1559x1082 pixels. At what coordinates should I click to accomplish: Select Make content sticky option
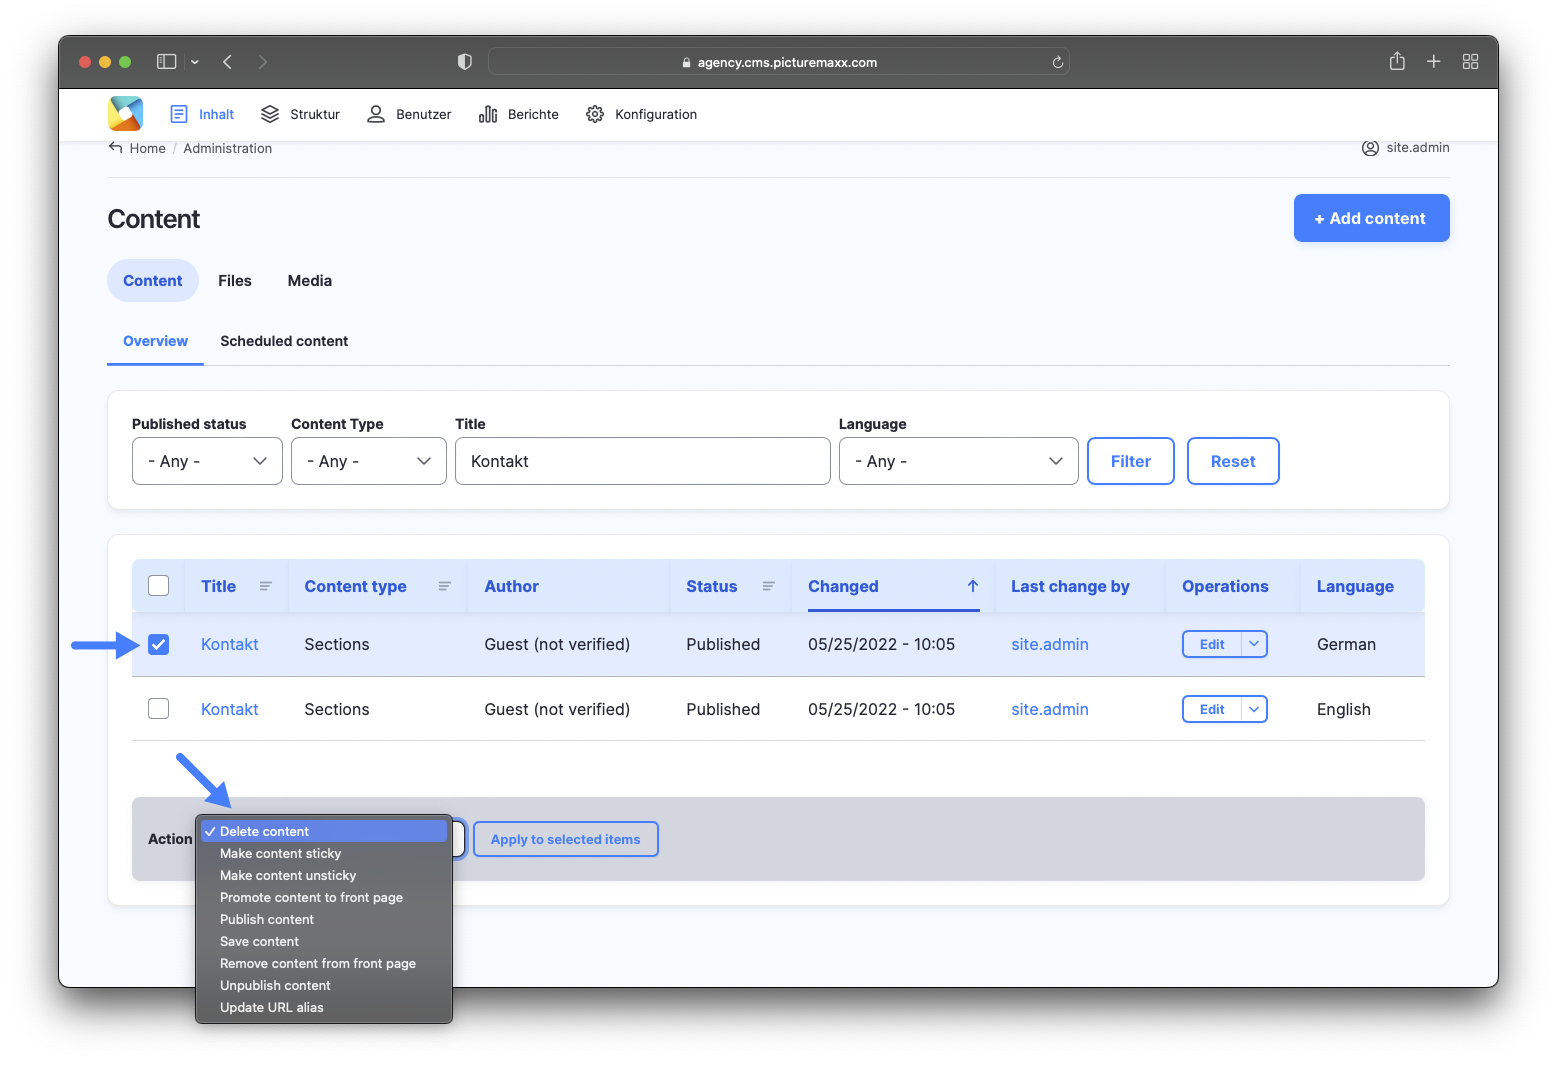[324, 853]
